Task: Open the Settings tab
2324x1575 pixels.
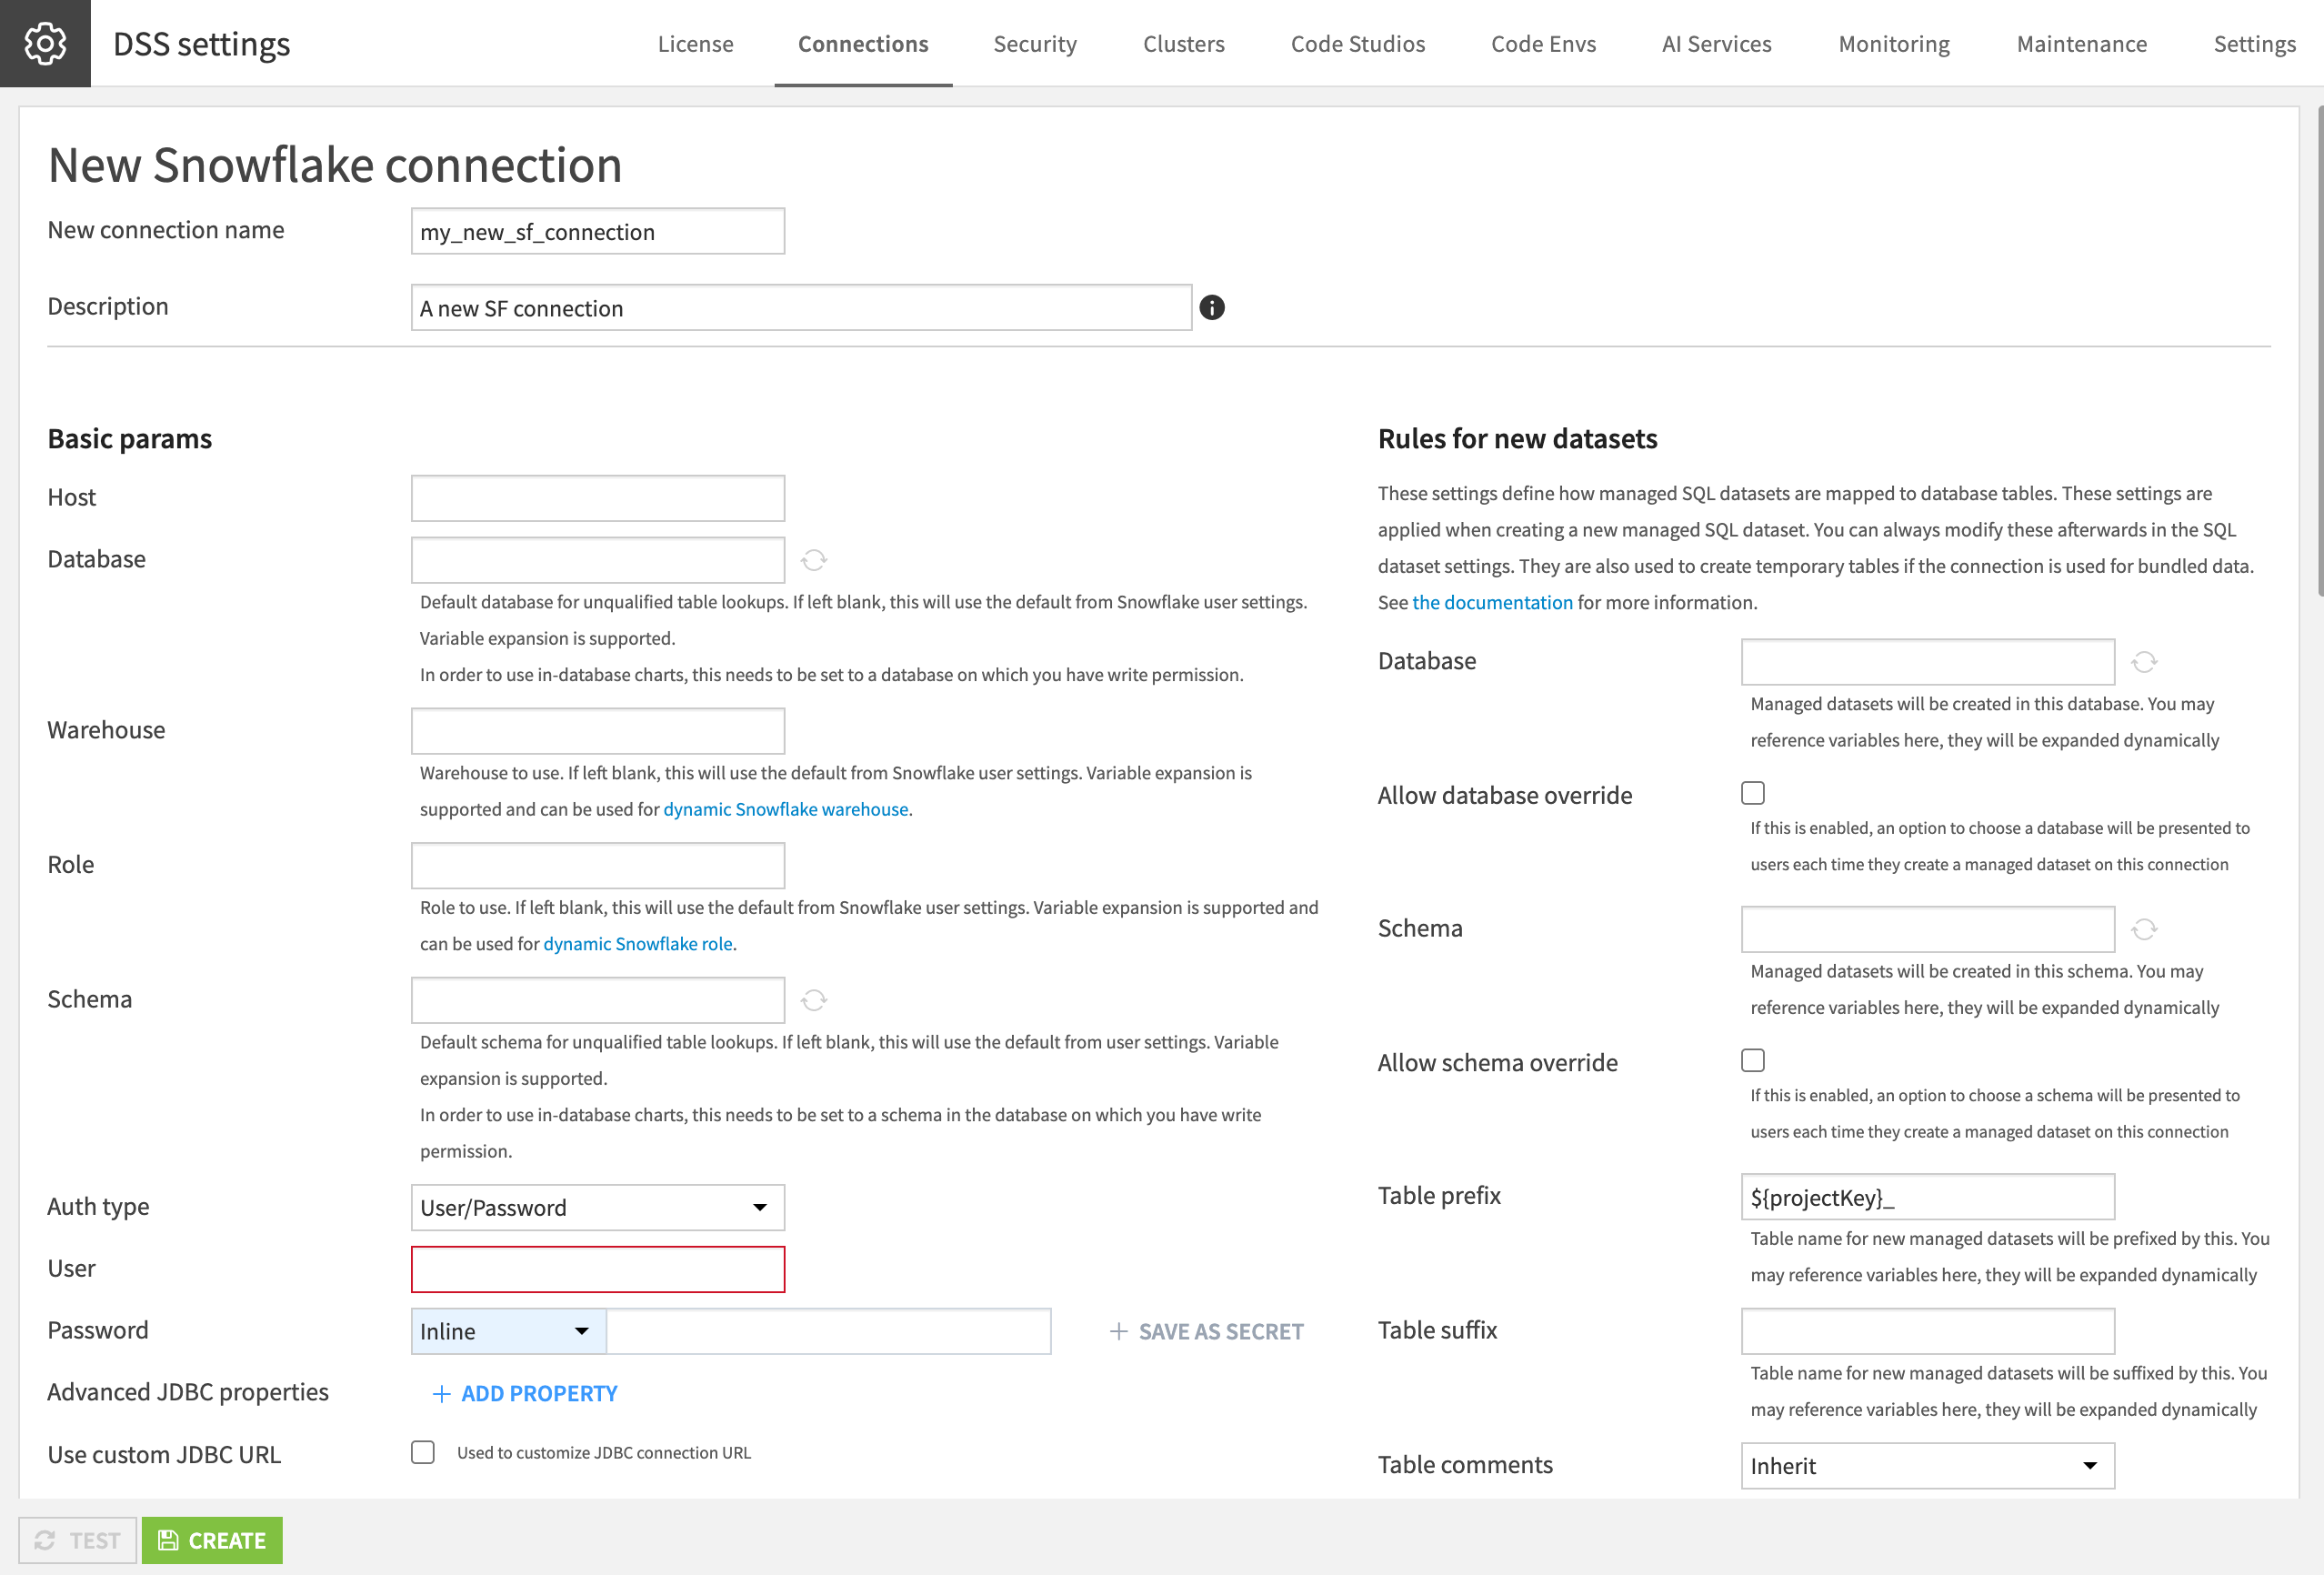Action: click(x=2255, y=44)
